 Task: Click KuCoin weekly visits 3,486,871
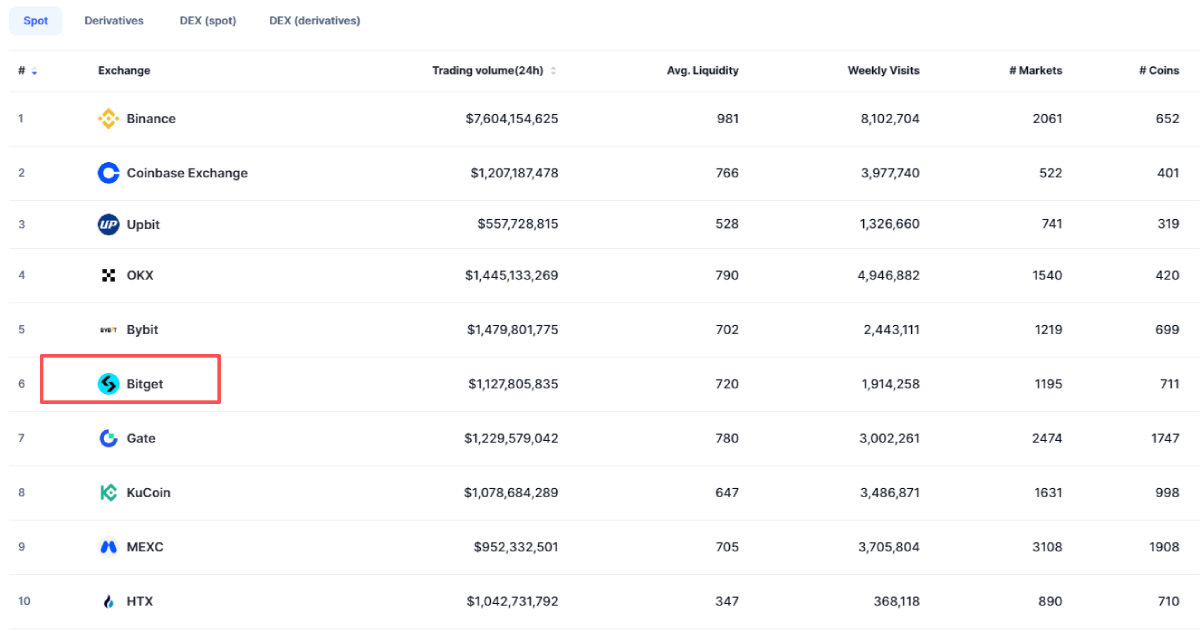click(890, 493)
